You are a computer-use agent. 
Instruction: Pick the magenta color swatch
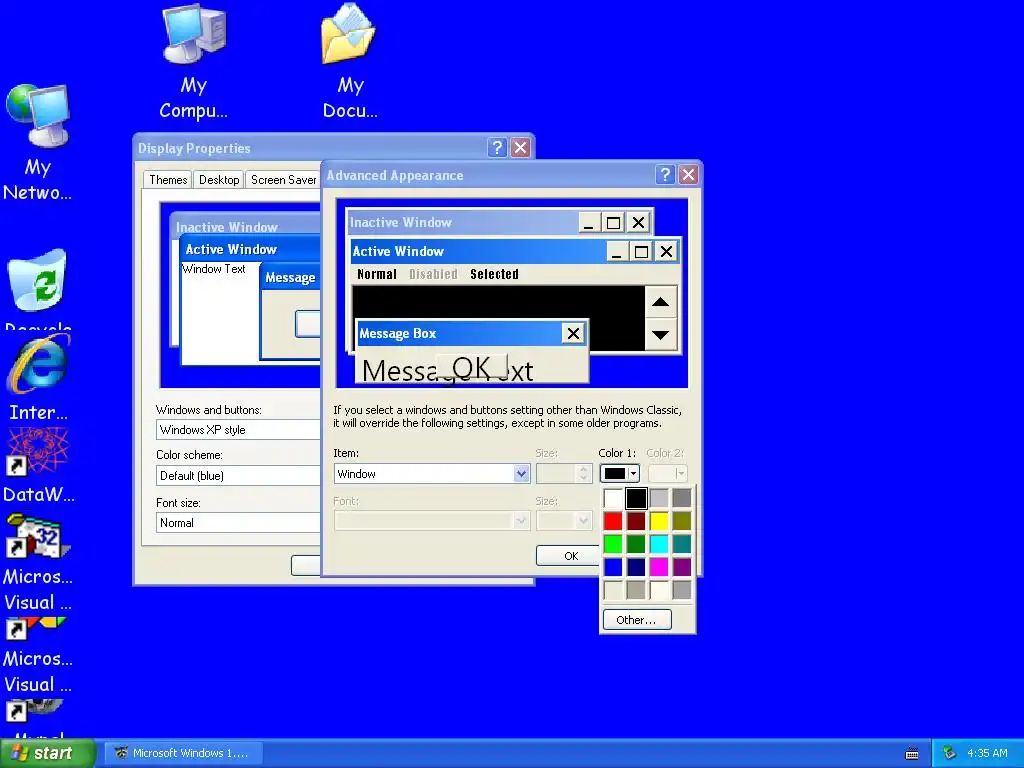click(x=659, y=567)
